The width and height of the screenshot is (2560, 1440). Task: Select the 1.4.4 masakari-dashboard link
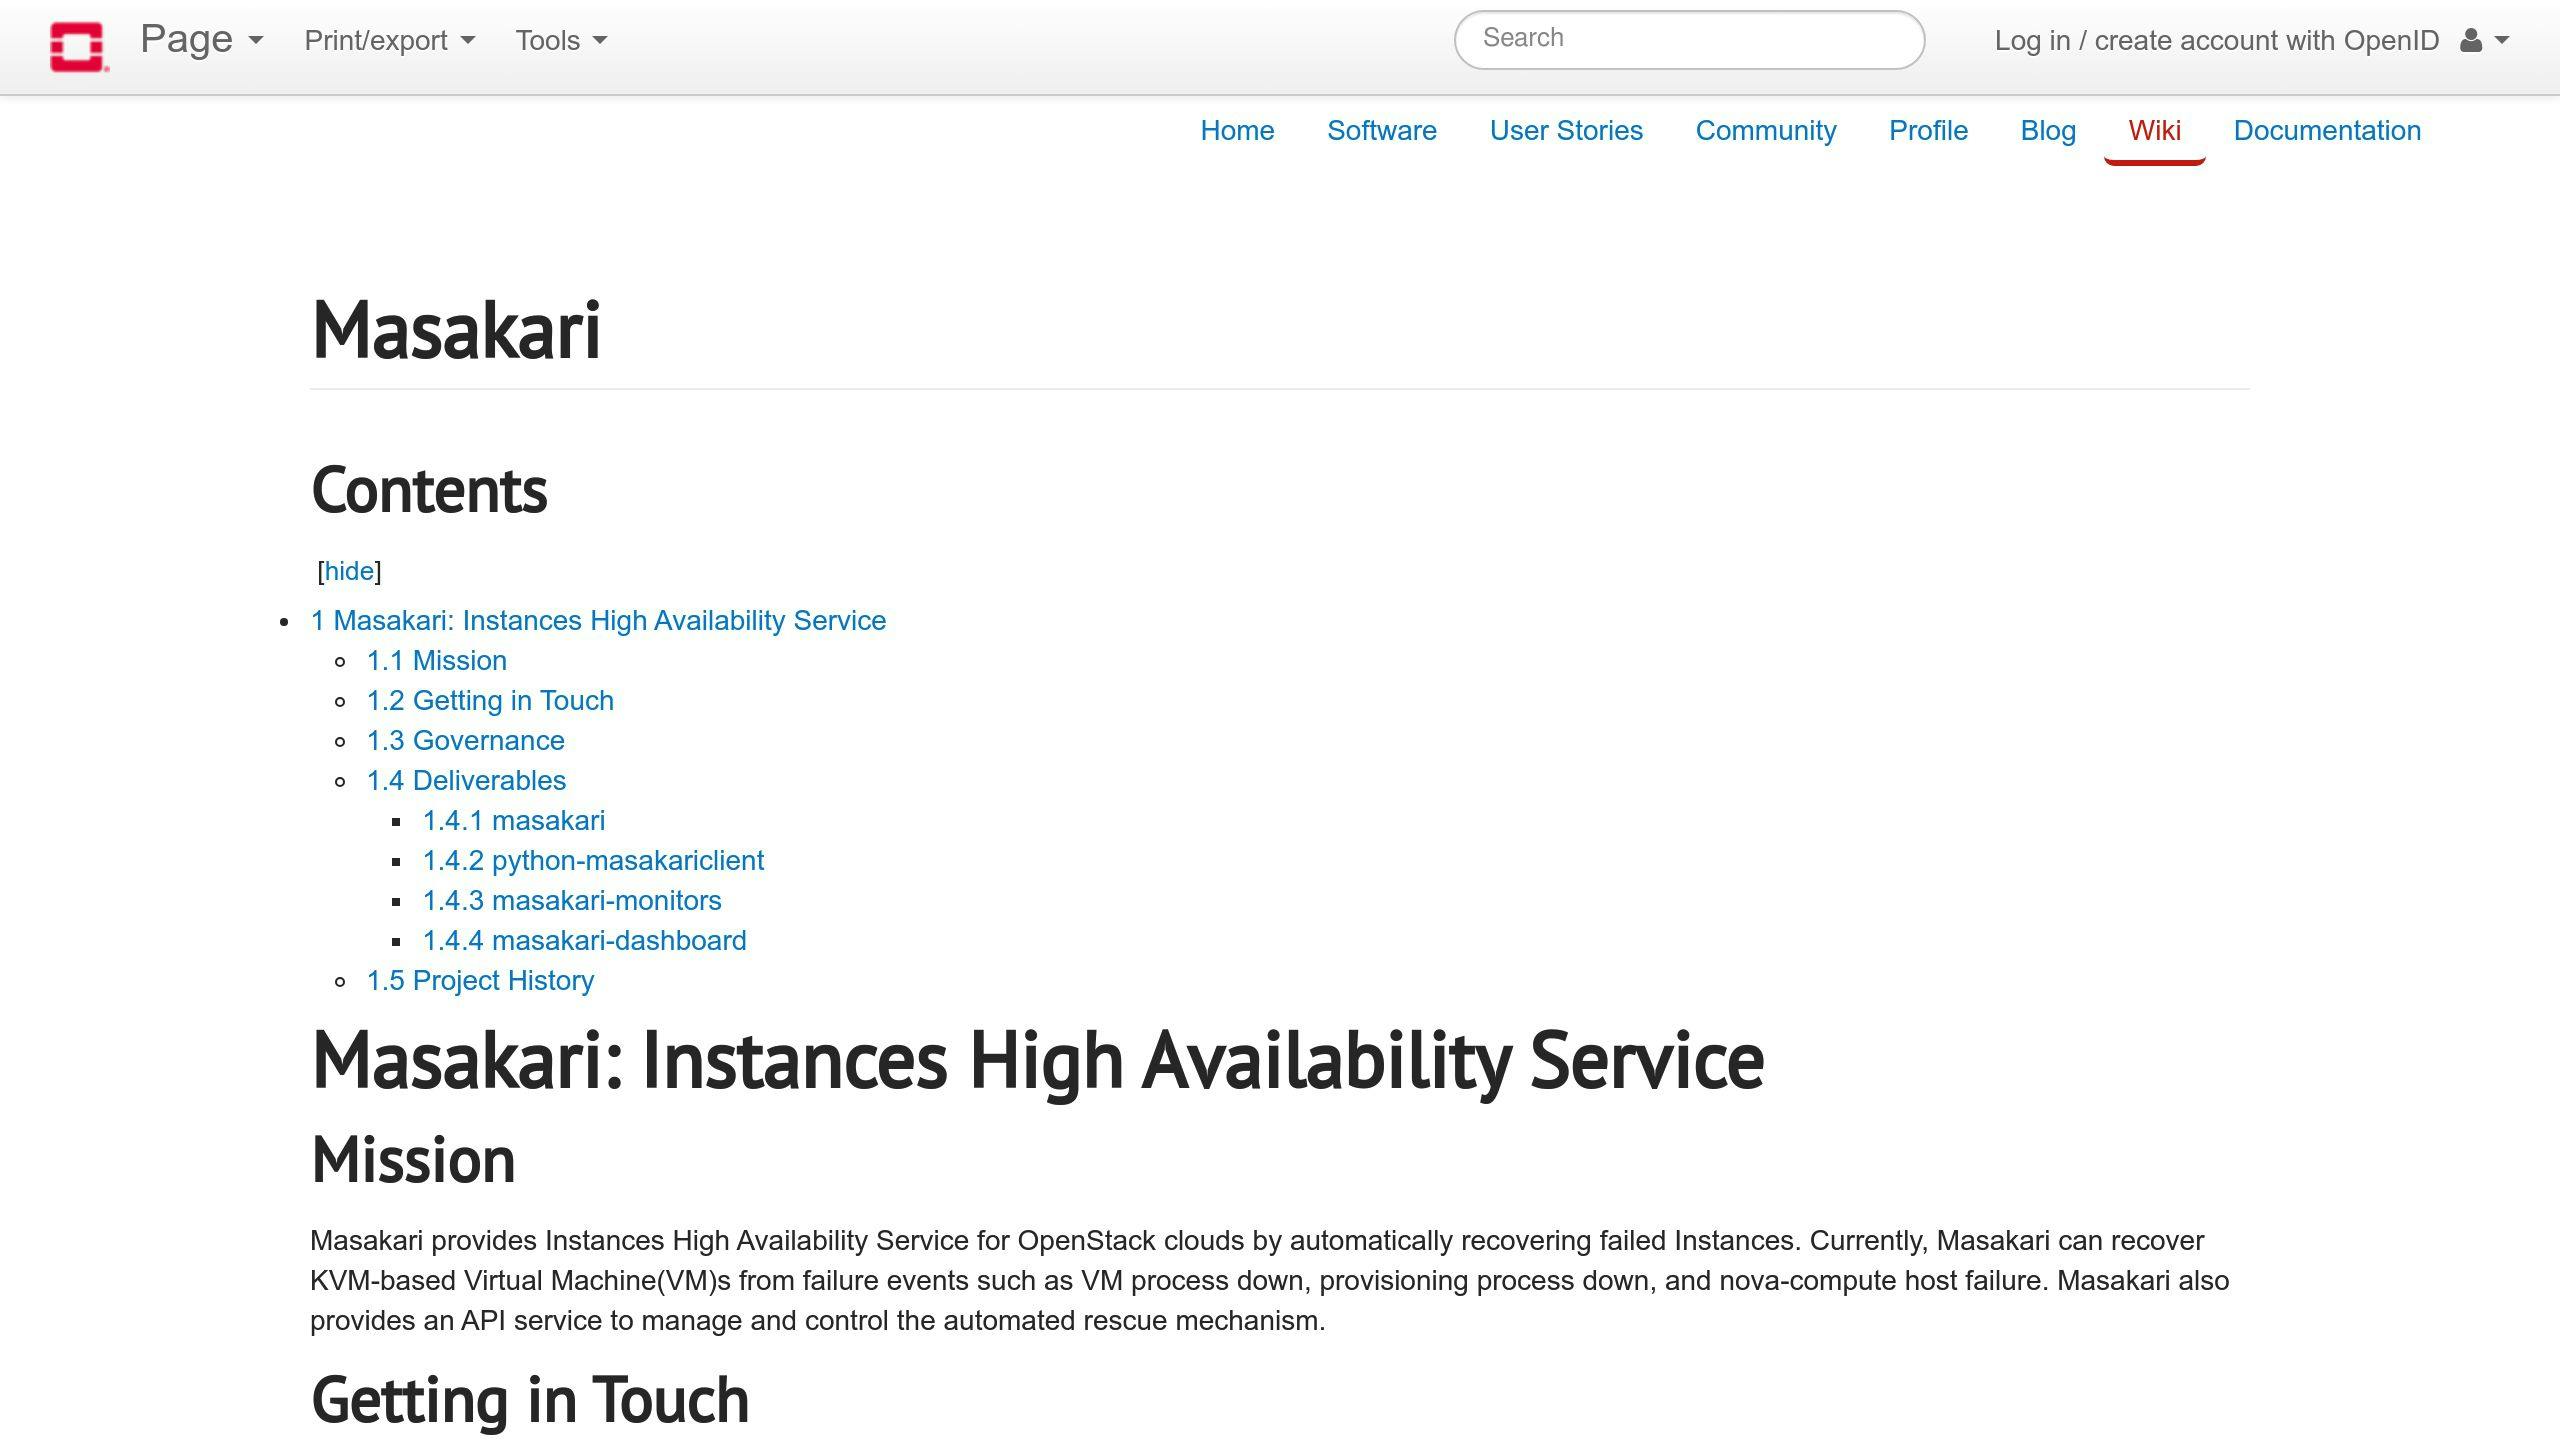click(x=584, y=941)
